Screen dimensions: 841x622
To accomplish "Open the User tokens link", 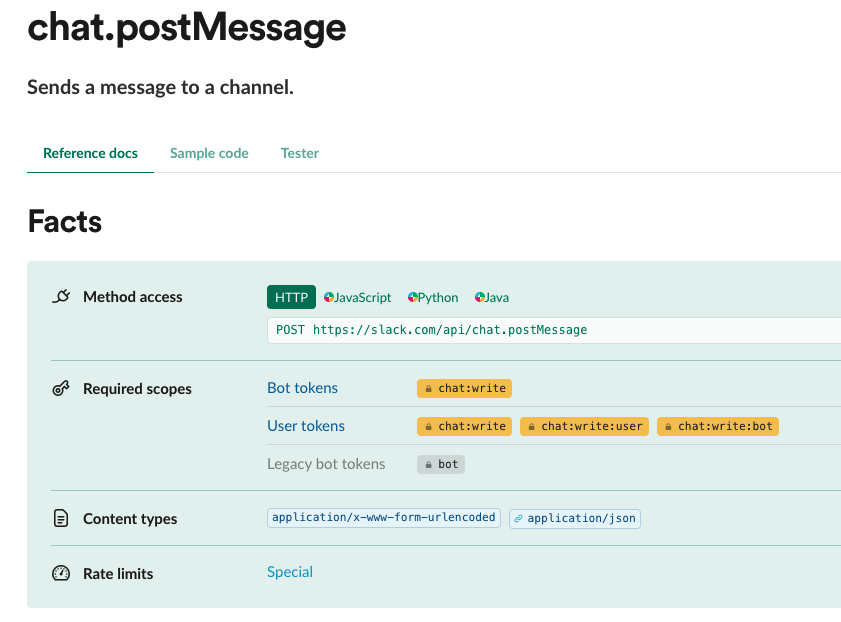I will [x=306, y=426].
